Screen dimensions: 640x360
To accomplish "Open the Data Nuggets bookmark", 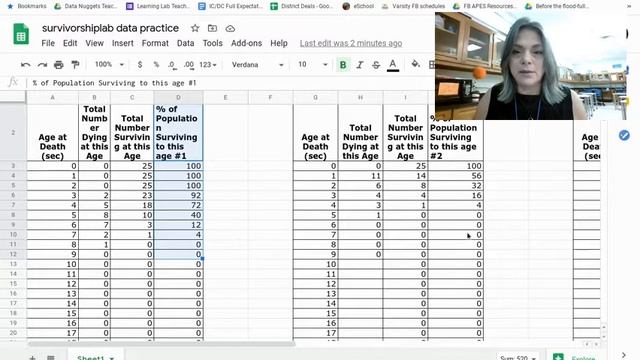I will (85, 6).
